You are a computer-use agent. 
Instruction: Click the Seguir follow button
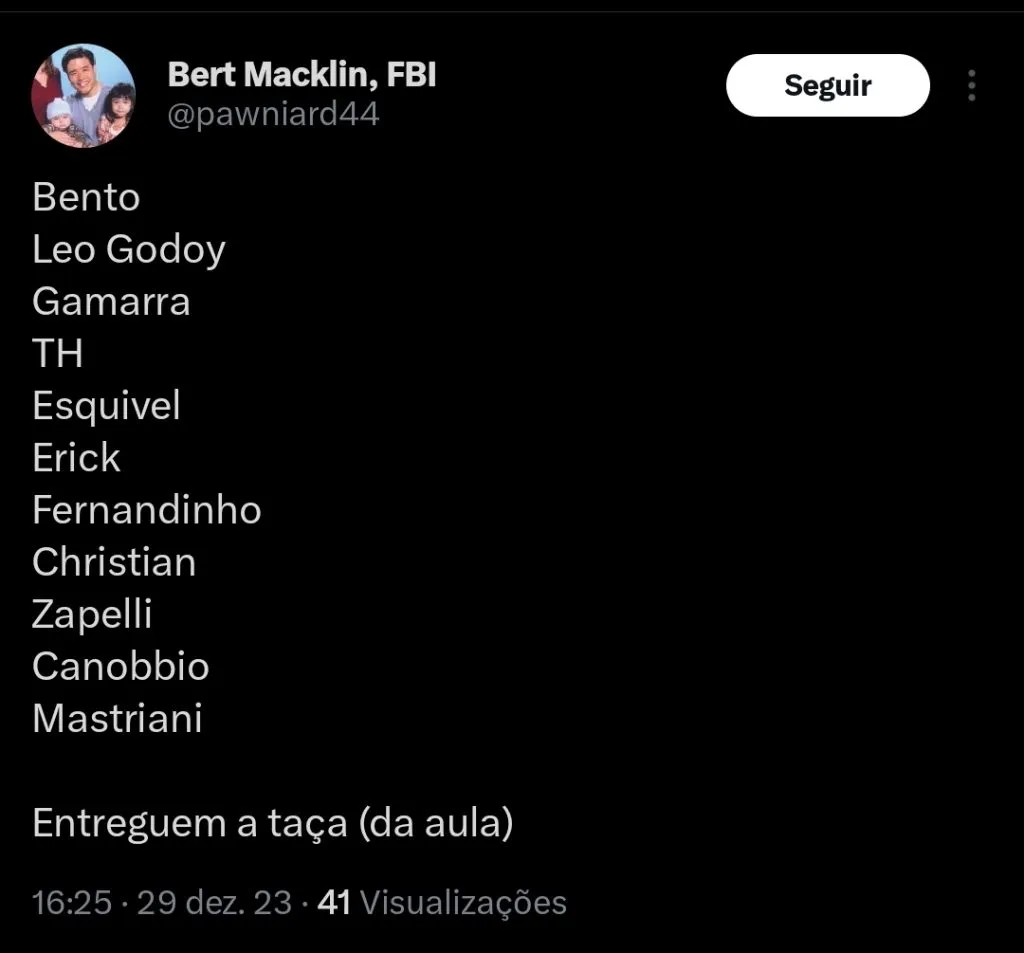coord(827,86)
